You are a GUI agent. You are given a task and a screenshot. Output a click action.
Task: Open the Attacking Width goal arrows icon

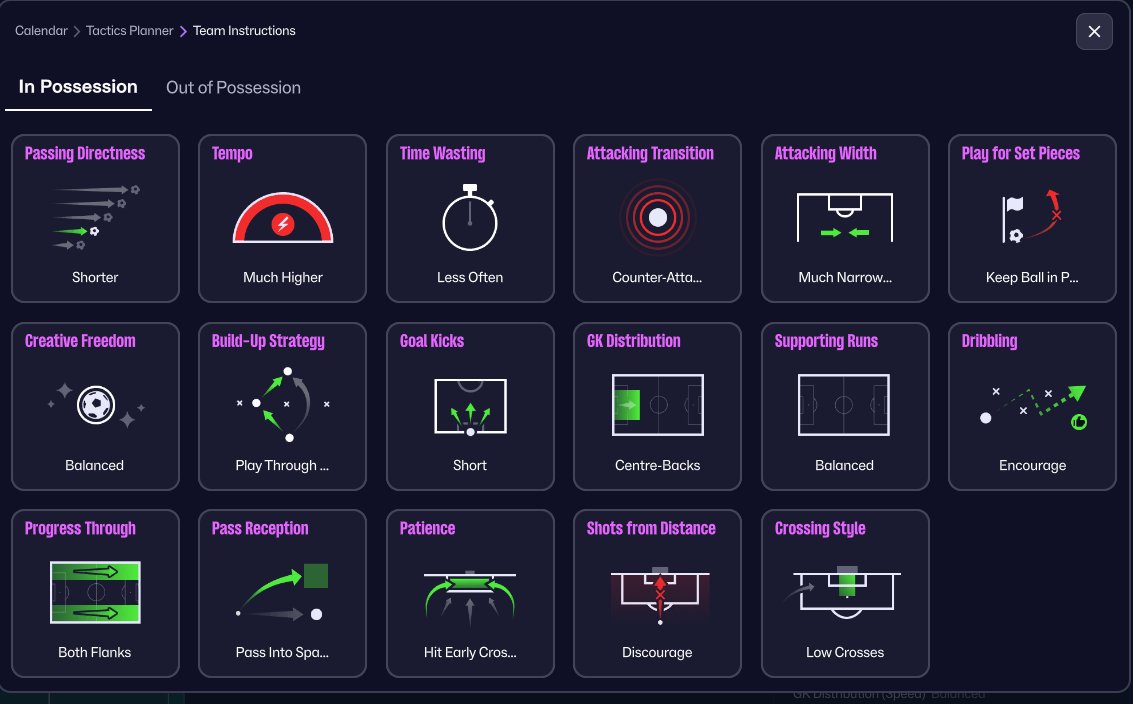[x=845, y=217]
